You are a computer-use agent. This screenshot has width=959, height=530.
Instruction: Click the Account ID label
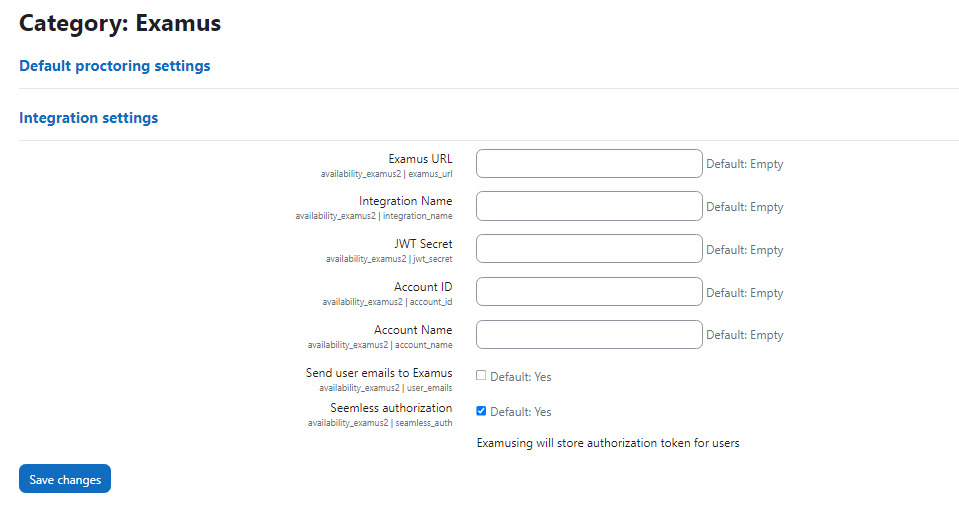[423, 287]
